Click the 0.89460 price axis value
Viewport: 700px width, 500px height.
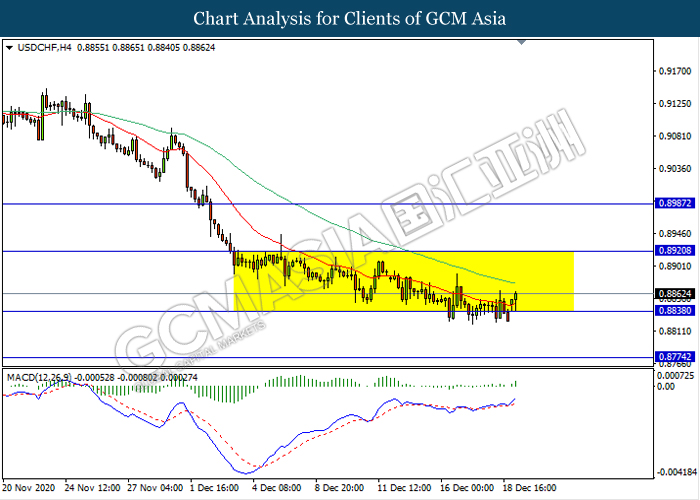[x=675, y=234]
